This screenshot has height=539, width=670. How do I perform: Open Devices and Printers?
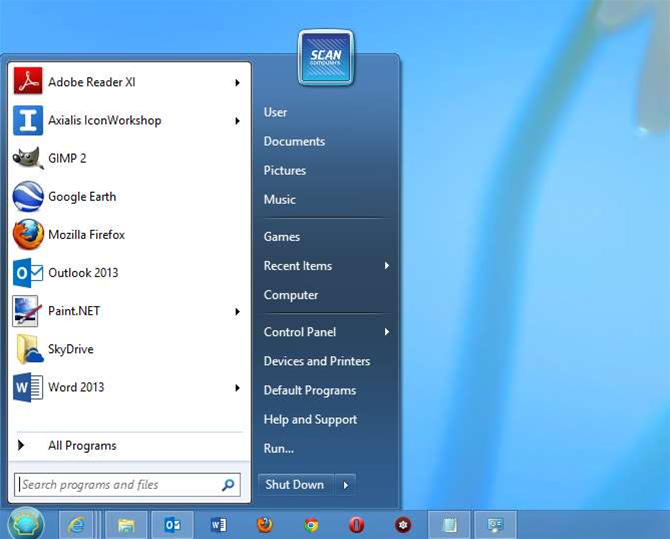pyautogui.click(x=317, y=361)
